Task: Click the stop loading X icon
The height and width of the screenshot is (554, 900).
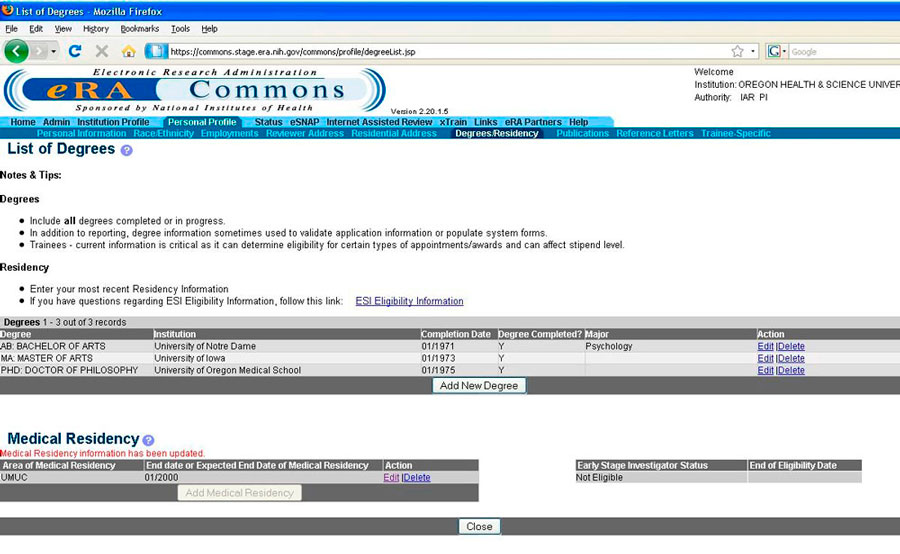Action: [102, 51]
